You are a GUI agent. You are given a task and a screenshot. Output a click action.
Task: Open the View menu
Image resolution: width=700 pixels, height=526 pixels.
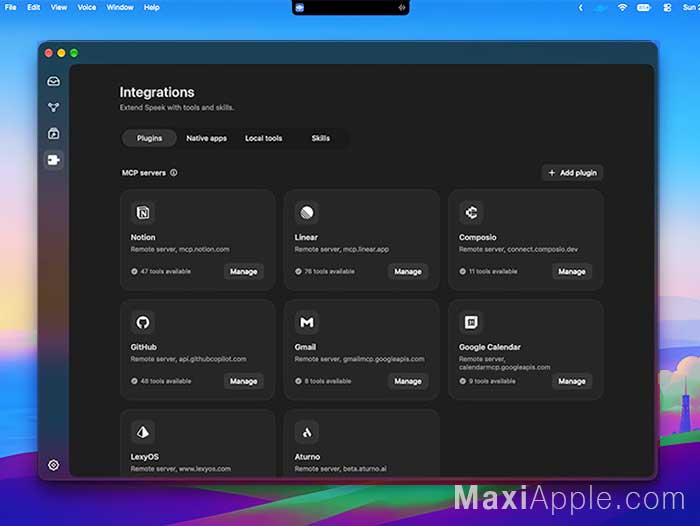tap(58, 7)
